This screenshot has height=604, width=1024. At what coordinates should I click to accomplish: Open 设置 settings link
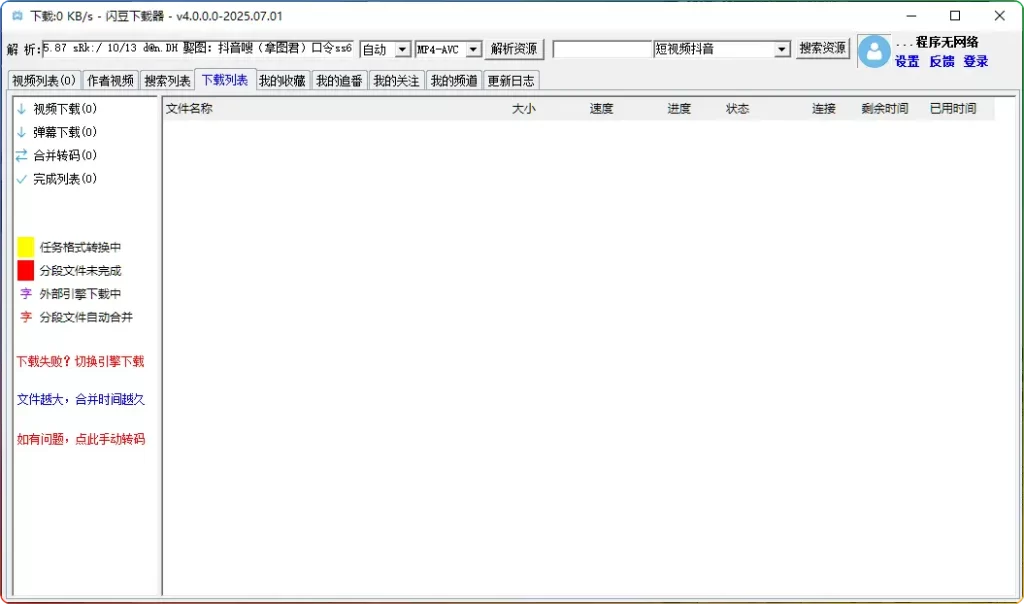point(907,61)
